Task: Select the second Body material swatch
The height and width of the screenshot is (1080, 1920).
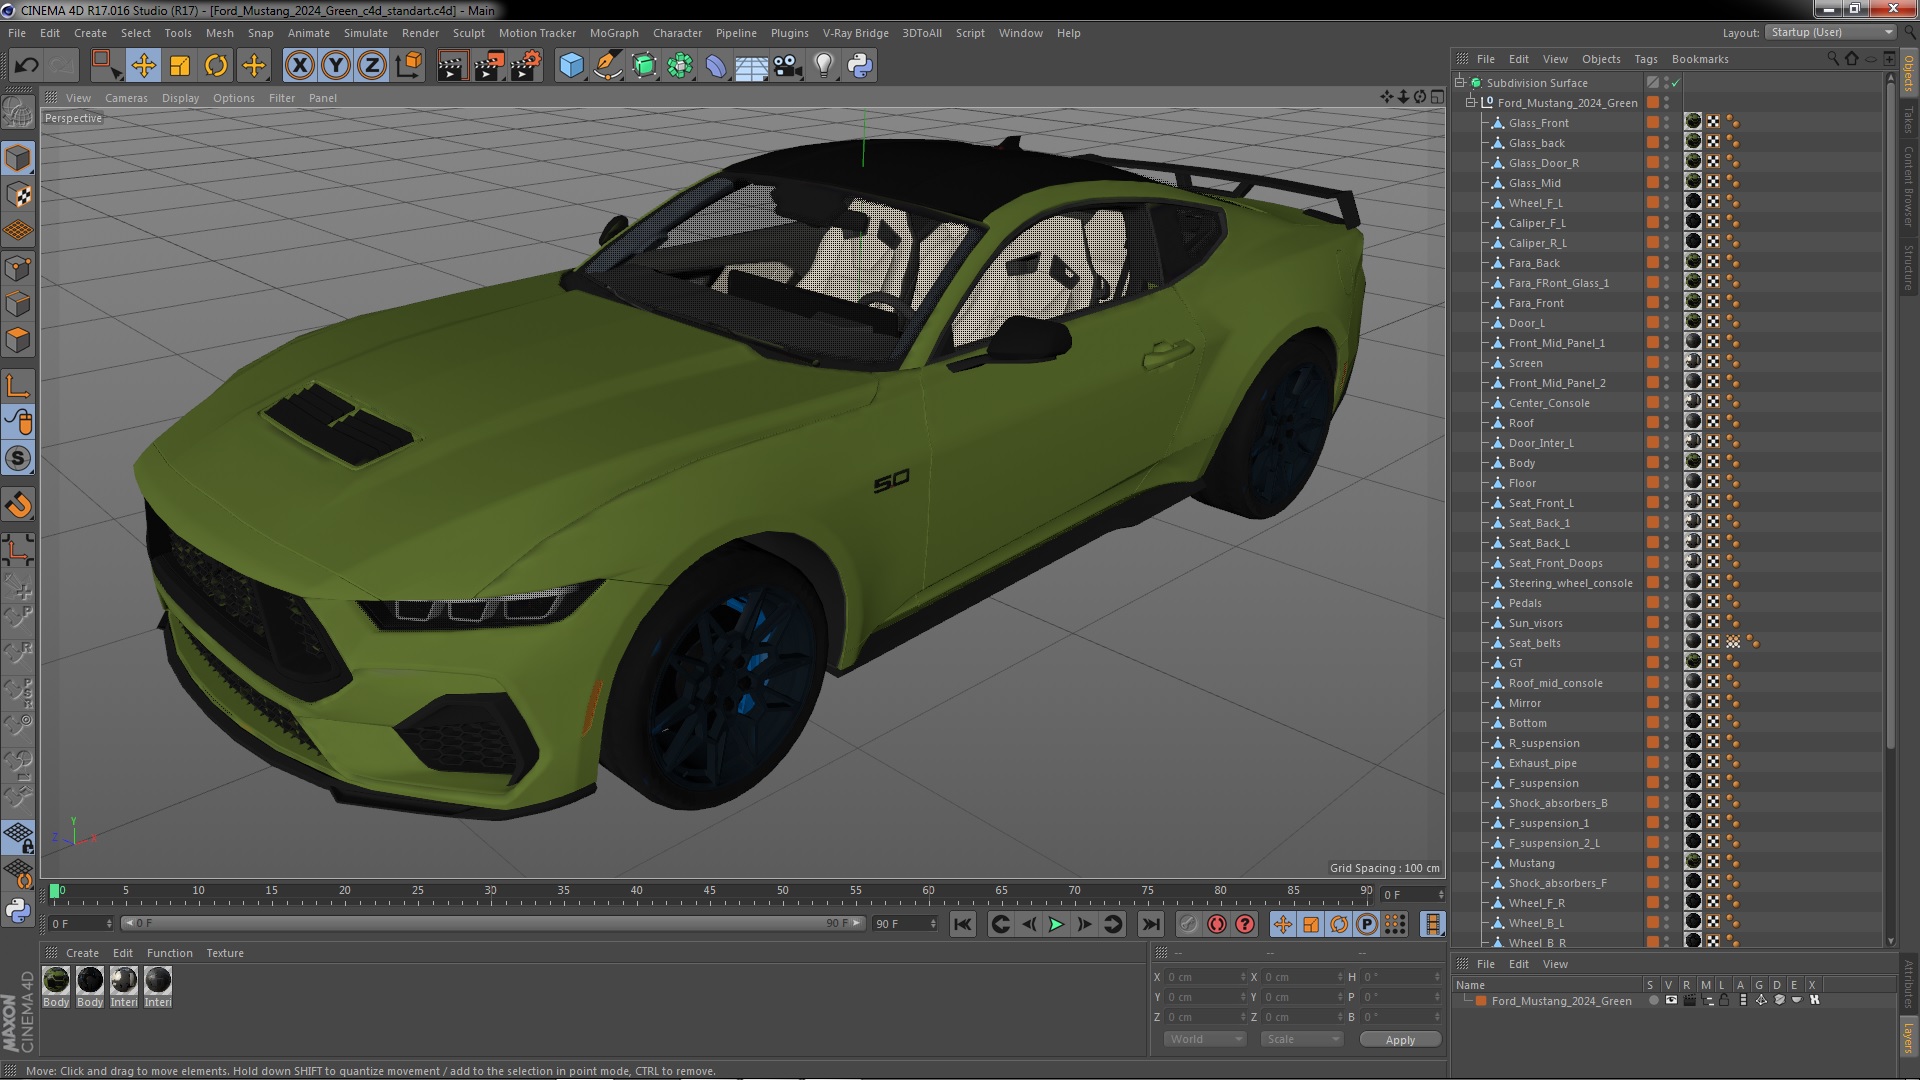Action: pyautogui.click(x=90, y=980)
